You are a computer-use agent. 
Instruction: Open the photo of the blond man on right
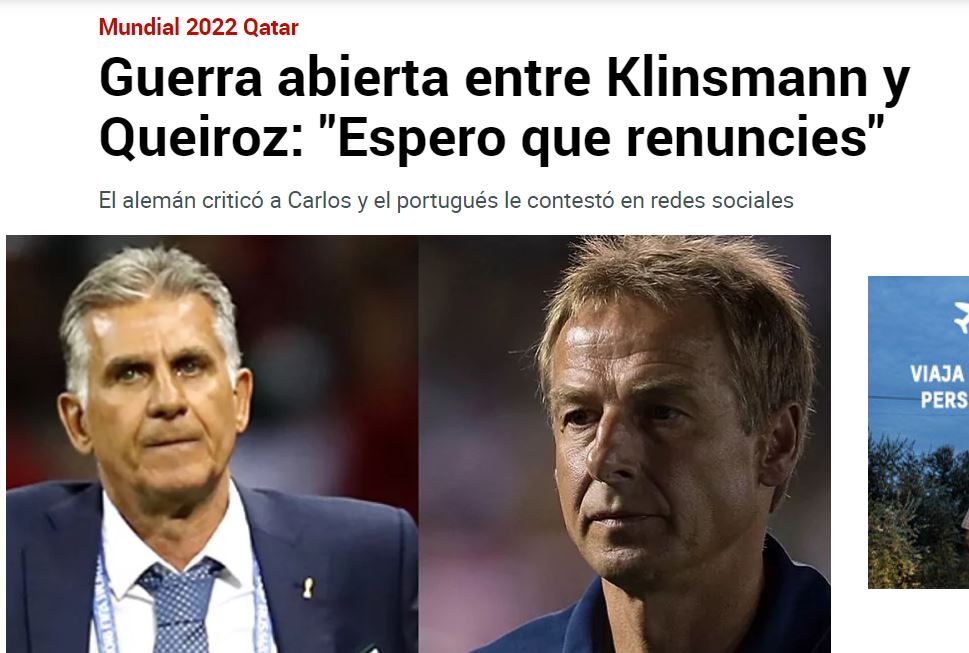[x=625, y=444]
